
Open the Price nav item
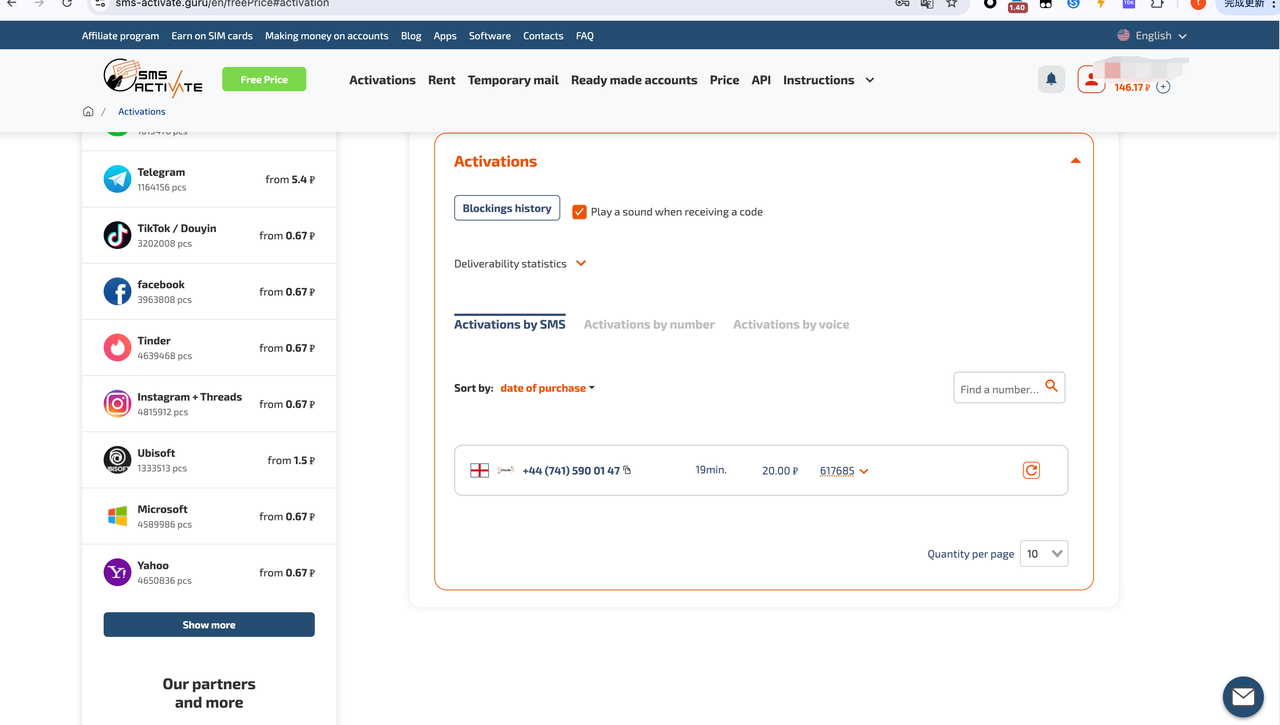(x=724, y=80)
